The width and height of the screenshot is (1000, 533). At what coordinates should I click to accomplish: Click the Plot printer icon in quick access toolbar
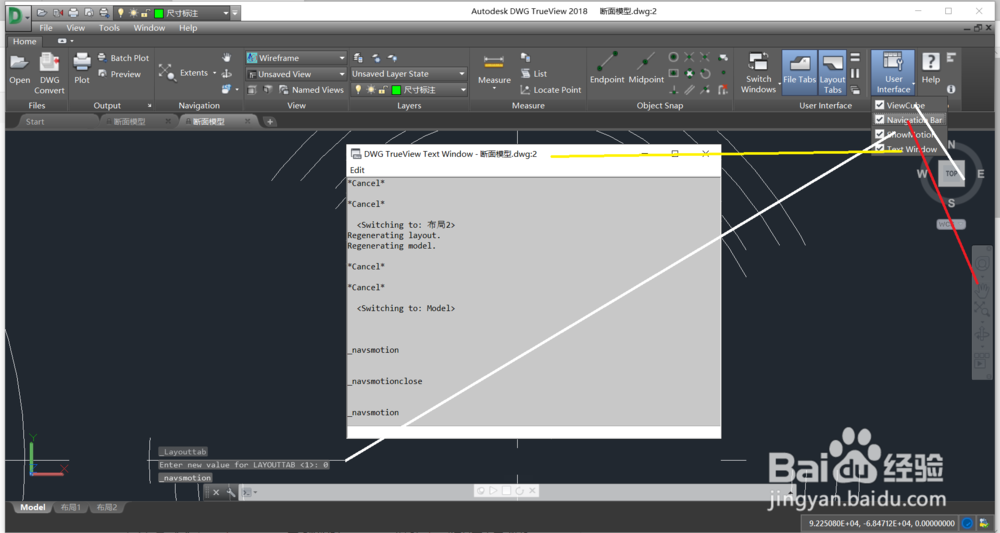tap(73, 13)
